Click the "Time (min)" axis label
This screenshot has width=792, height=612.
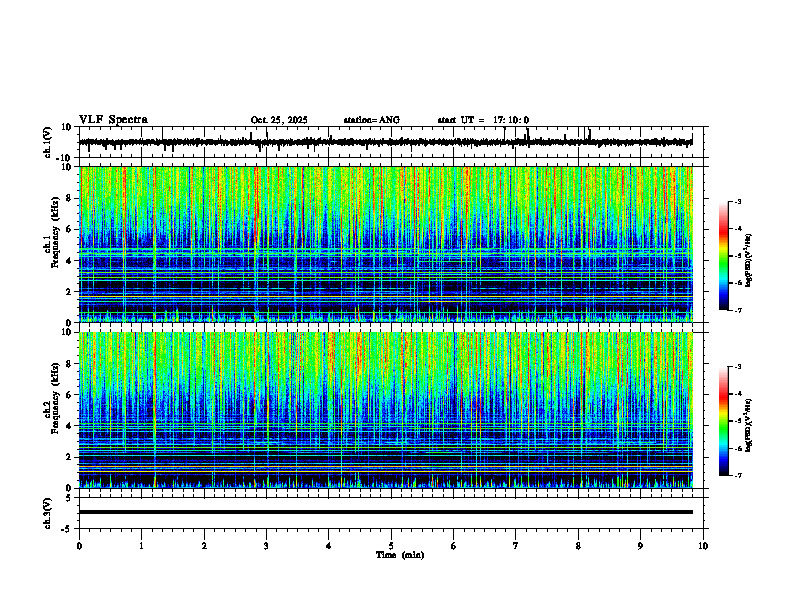coord(400,555)
